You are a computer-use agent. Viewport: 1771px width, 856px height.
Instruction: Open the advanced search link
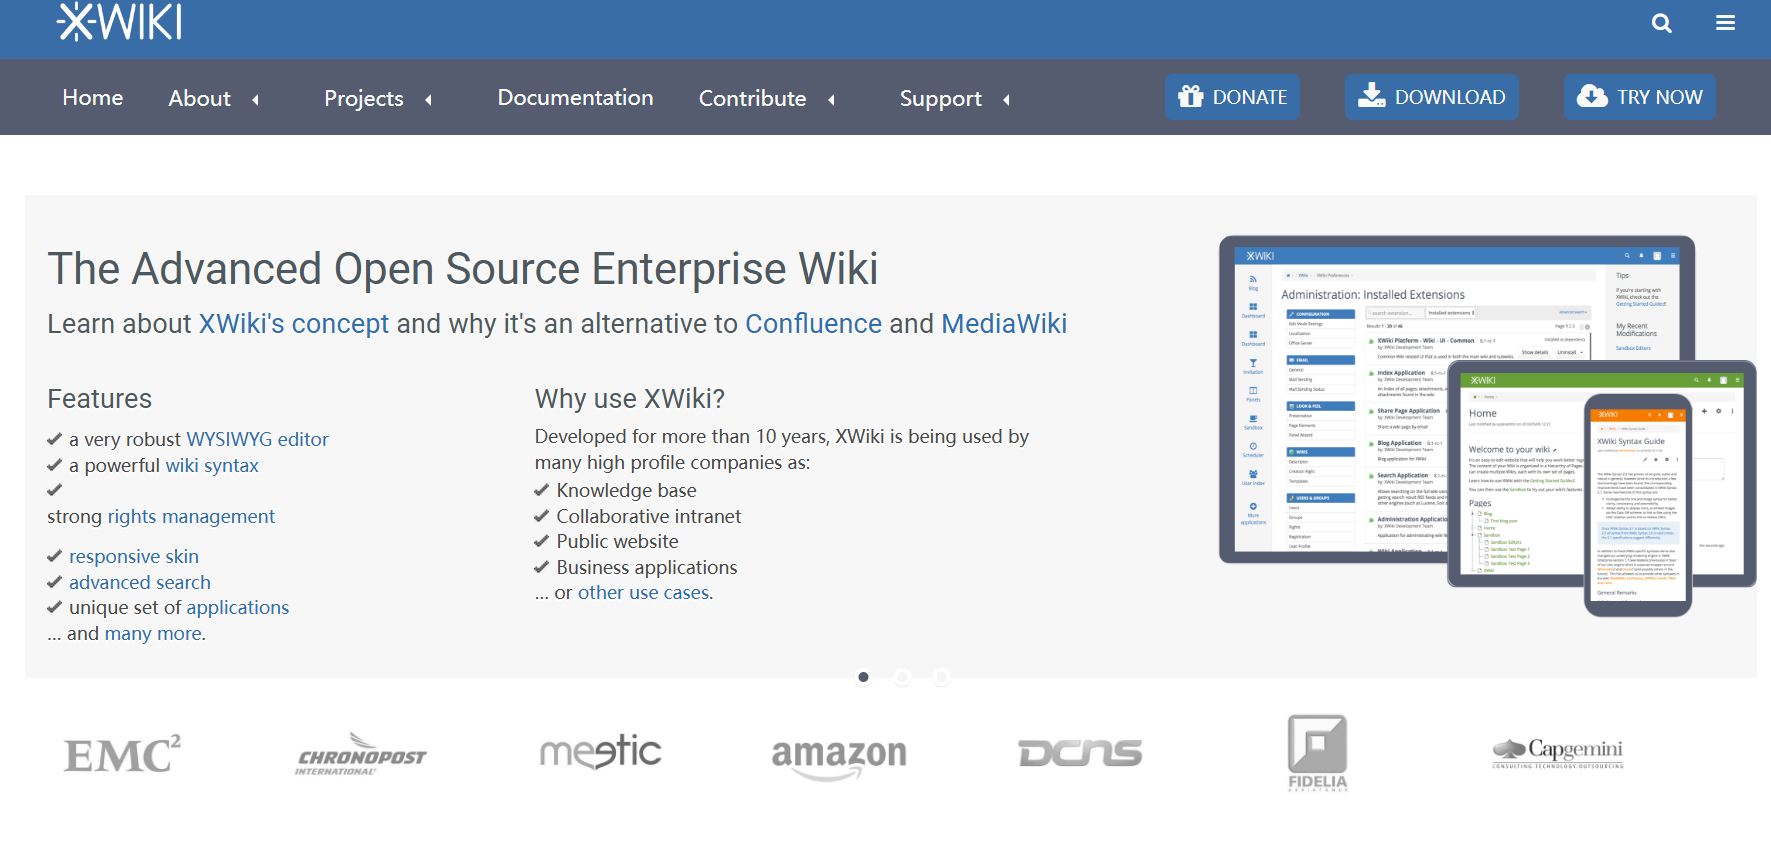click(x=140, y=582)
